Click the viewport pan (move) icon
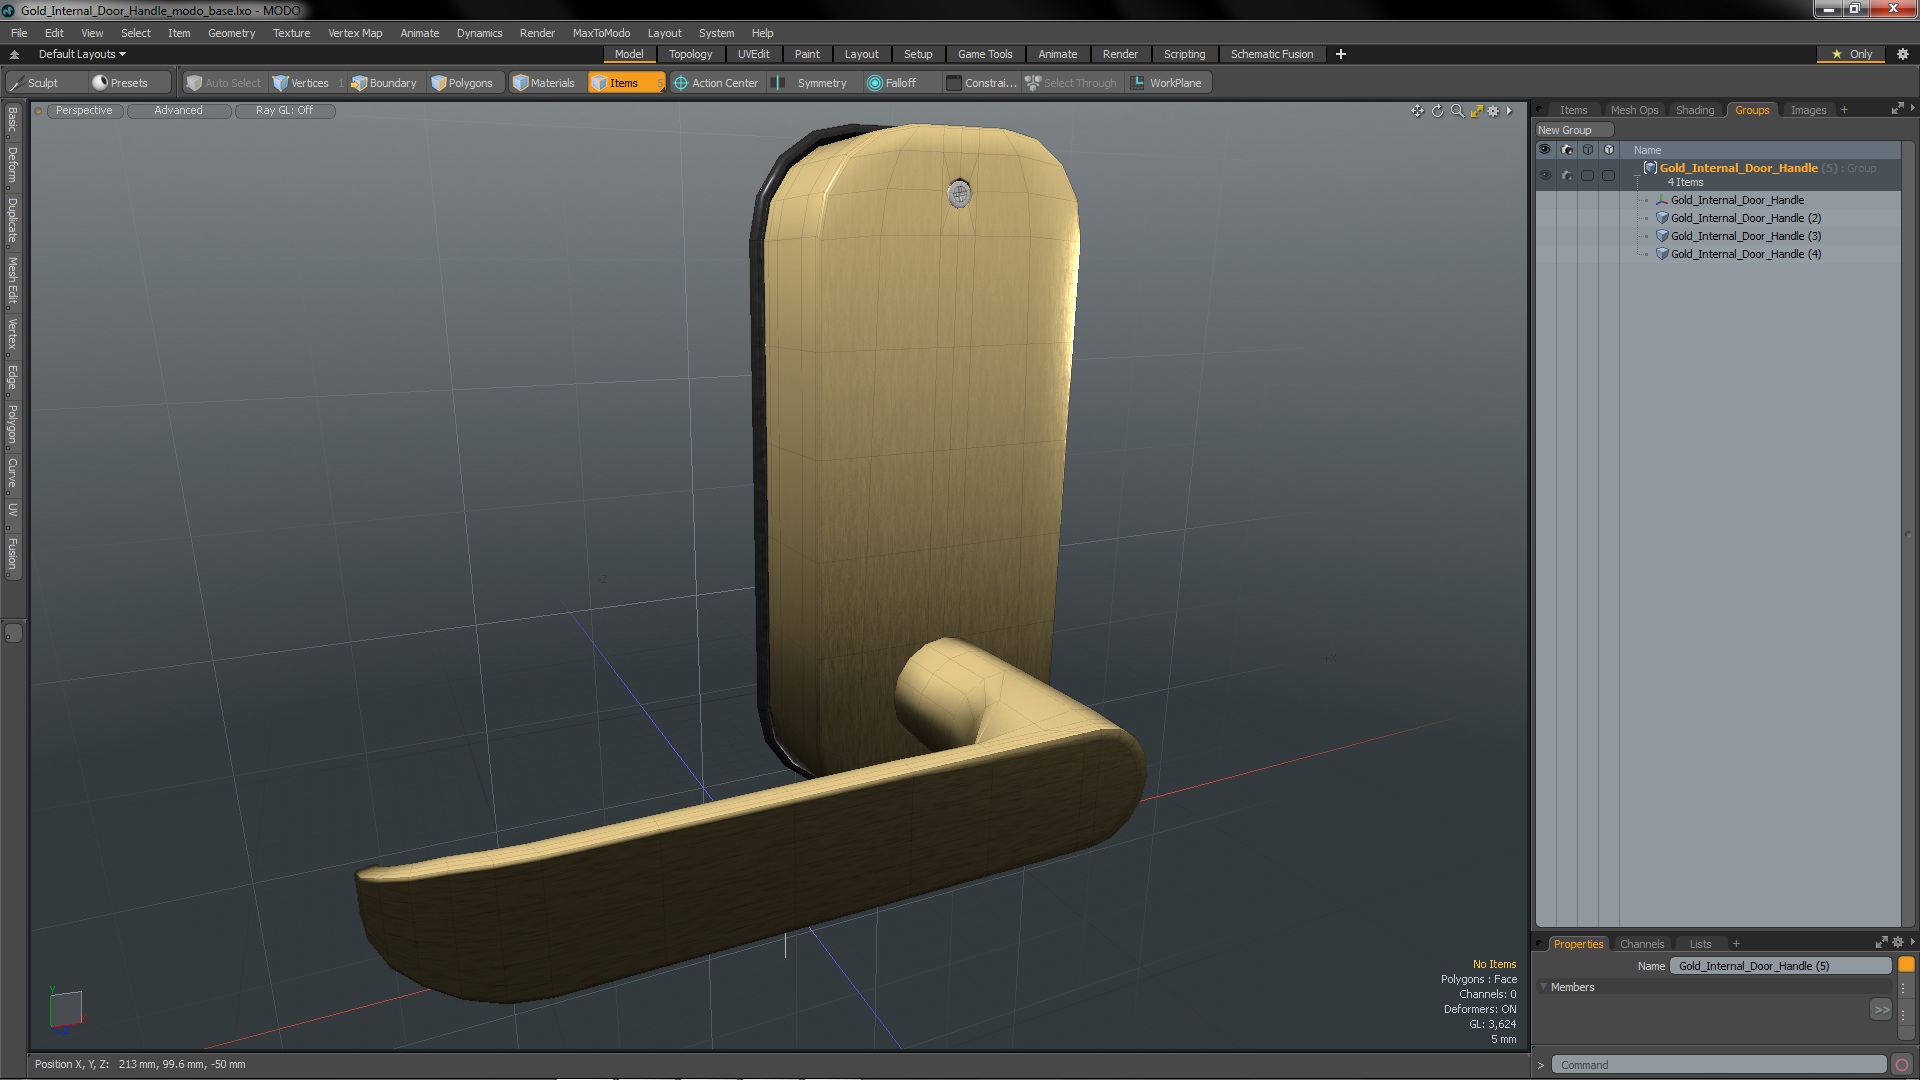Image resolution: width=1920 pixels, height=1080 pixels. tap(1417, 111)
